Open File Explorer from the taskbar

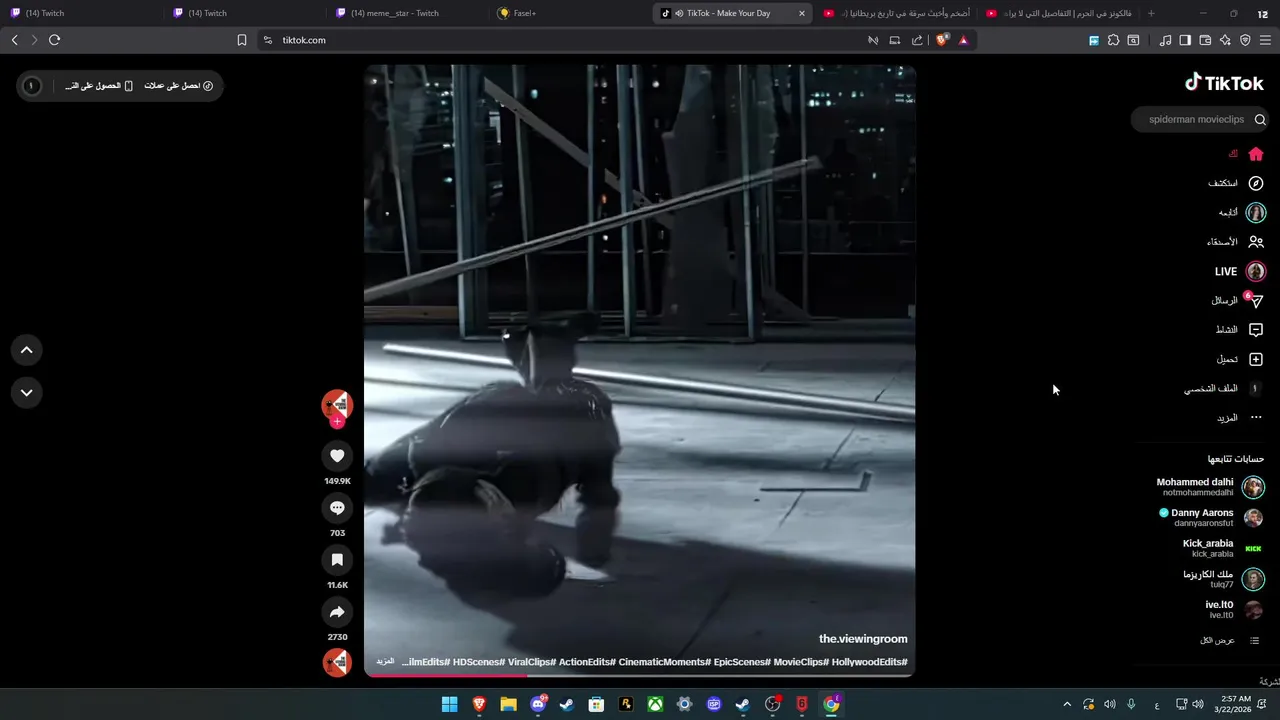tap(508, 704)
